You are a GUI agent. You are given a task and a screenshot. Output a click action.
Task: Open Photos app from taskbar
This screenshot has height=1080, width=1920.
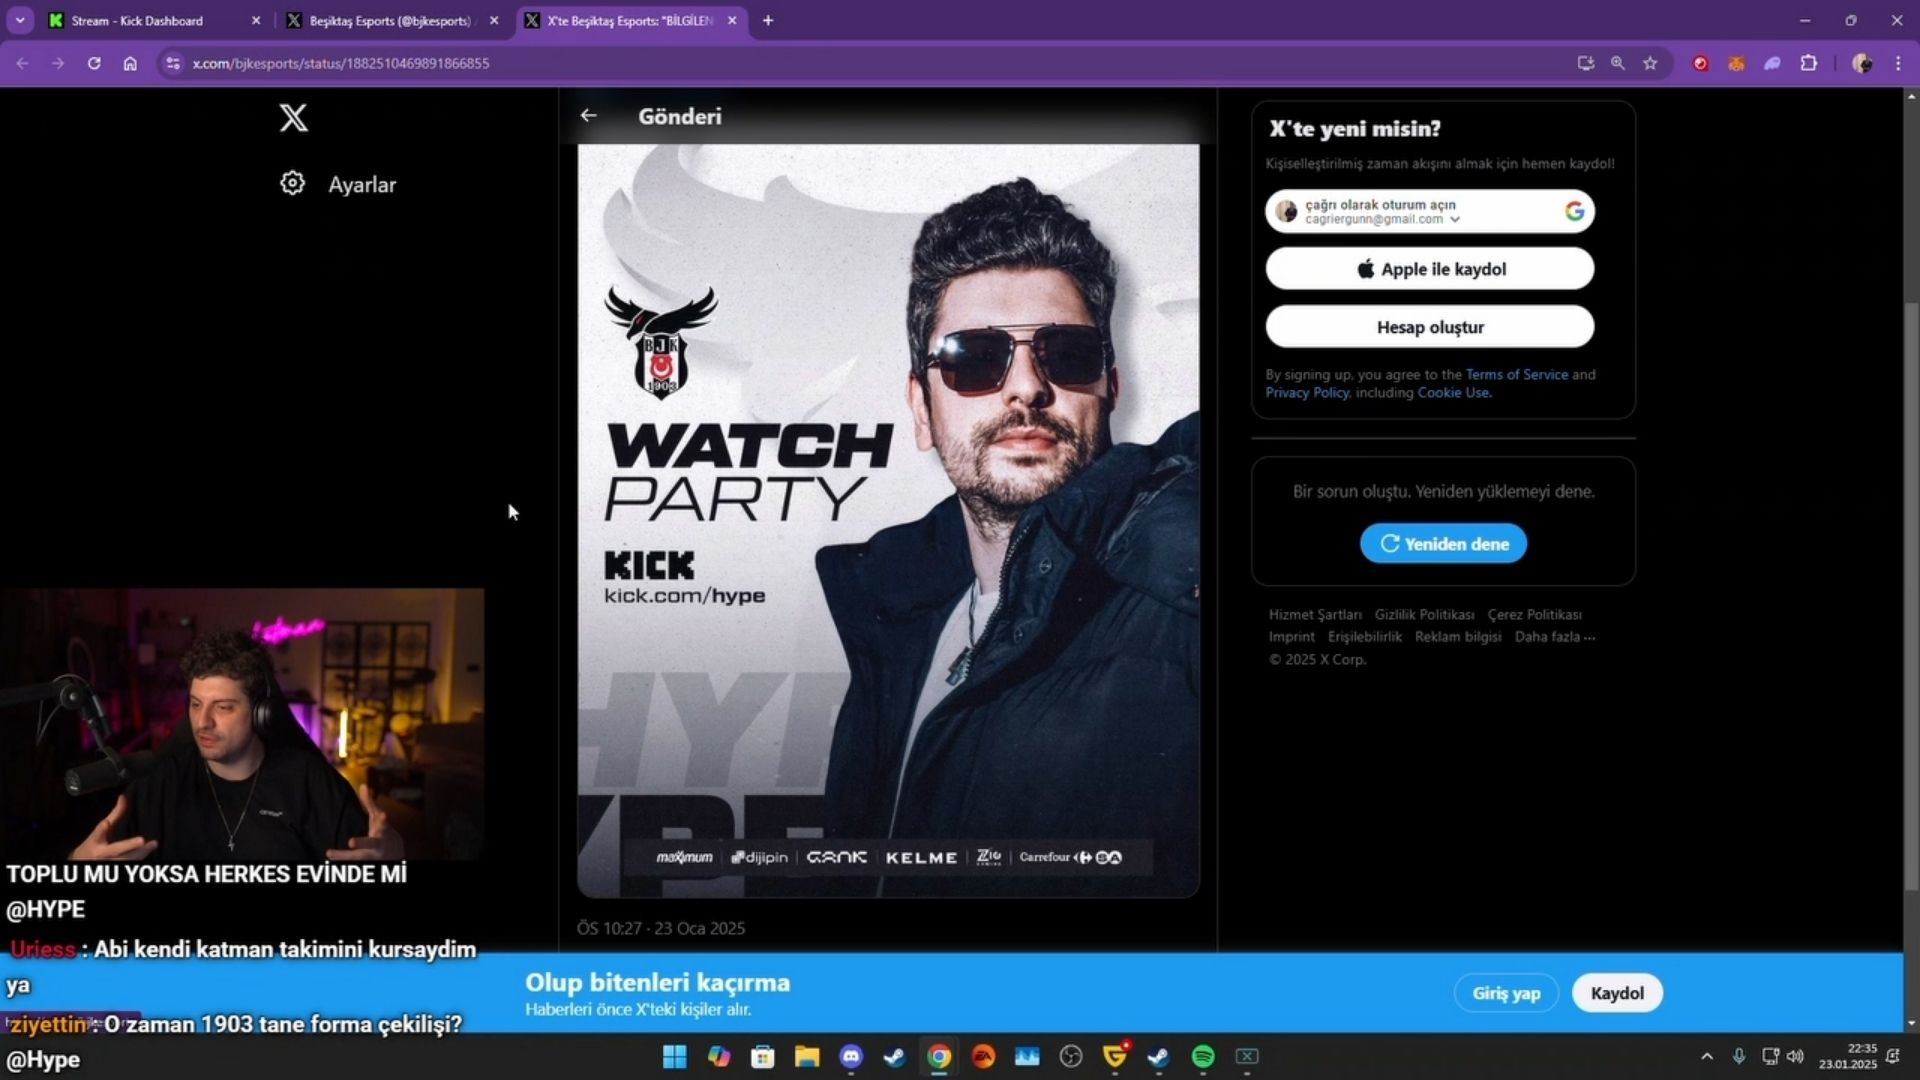(1027, 1056)
